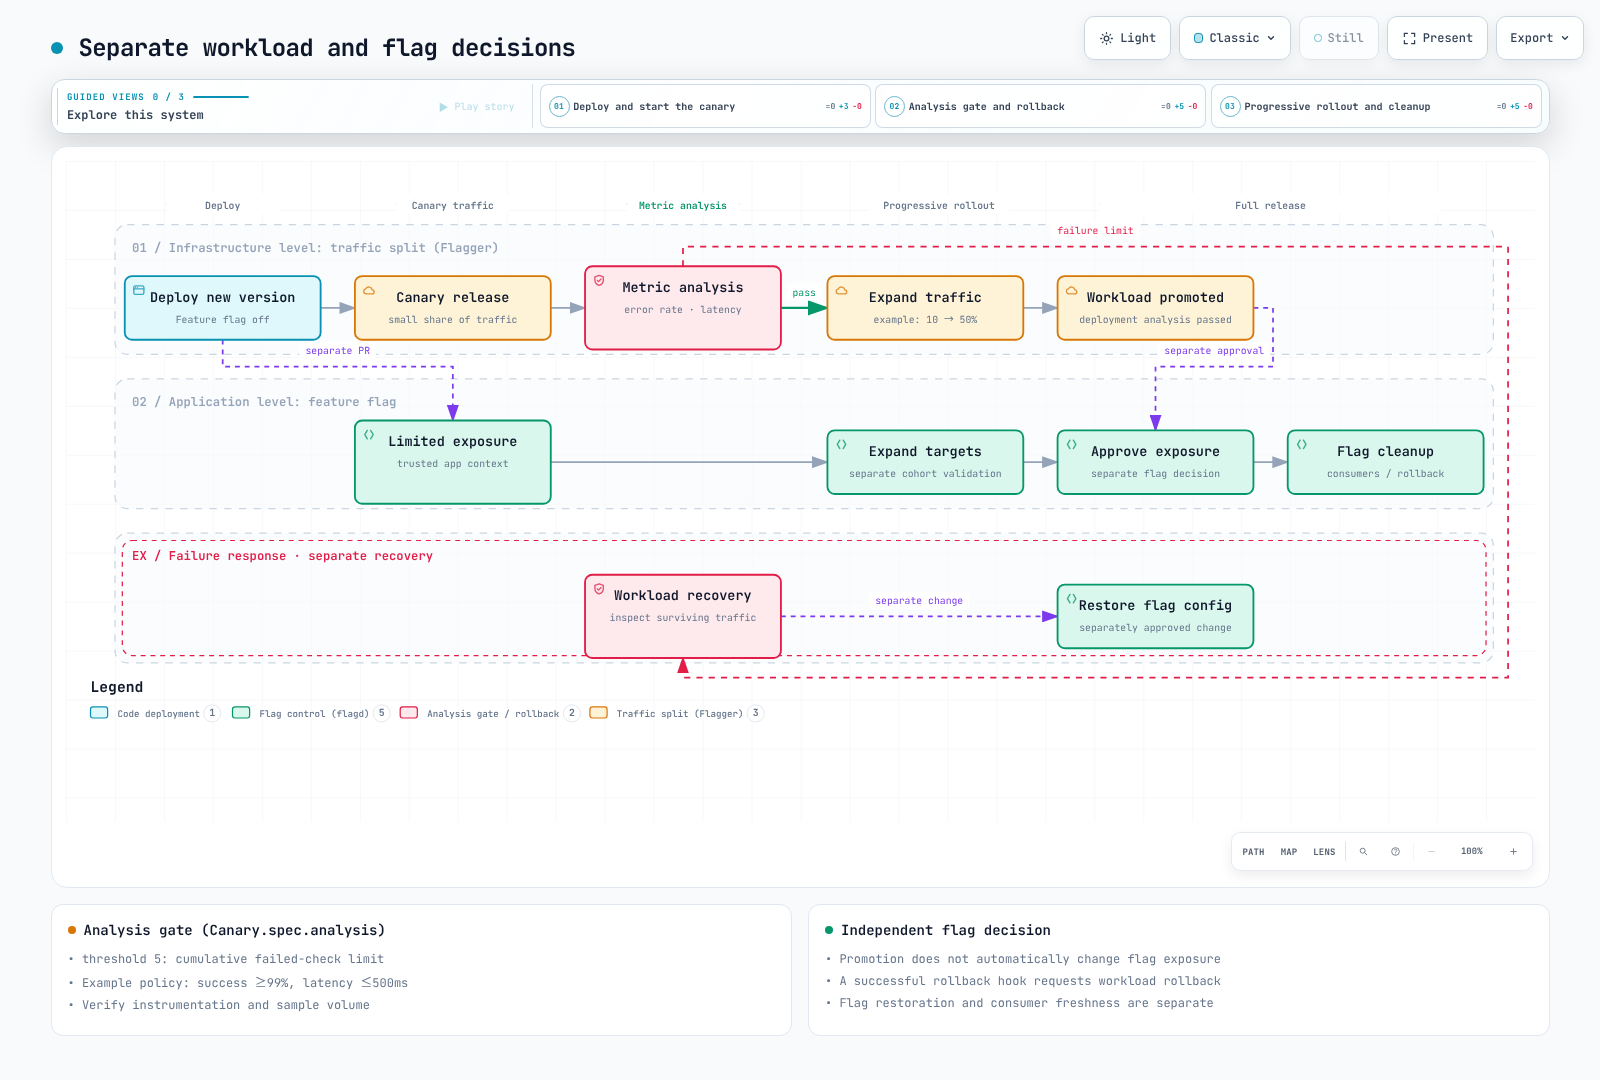The width and height of the screenshot is (1600, 1080).
Task: Click the 'separate approval' edge label
Action: [1214, 351]
